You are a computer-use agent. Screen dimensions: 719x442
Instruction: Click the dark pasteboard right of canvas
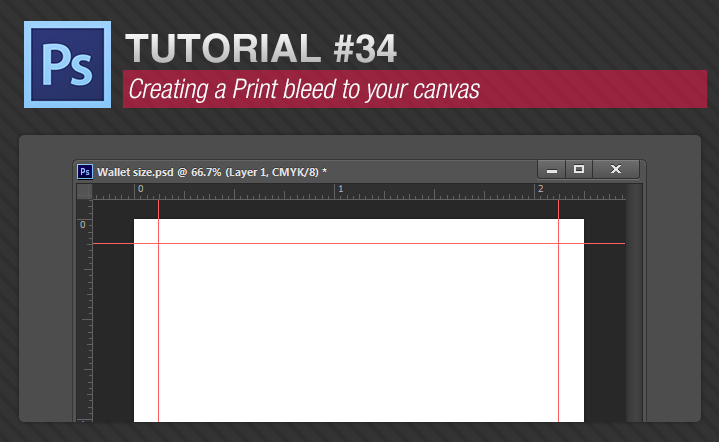coord(604,320)
